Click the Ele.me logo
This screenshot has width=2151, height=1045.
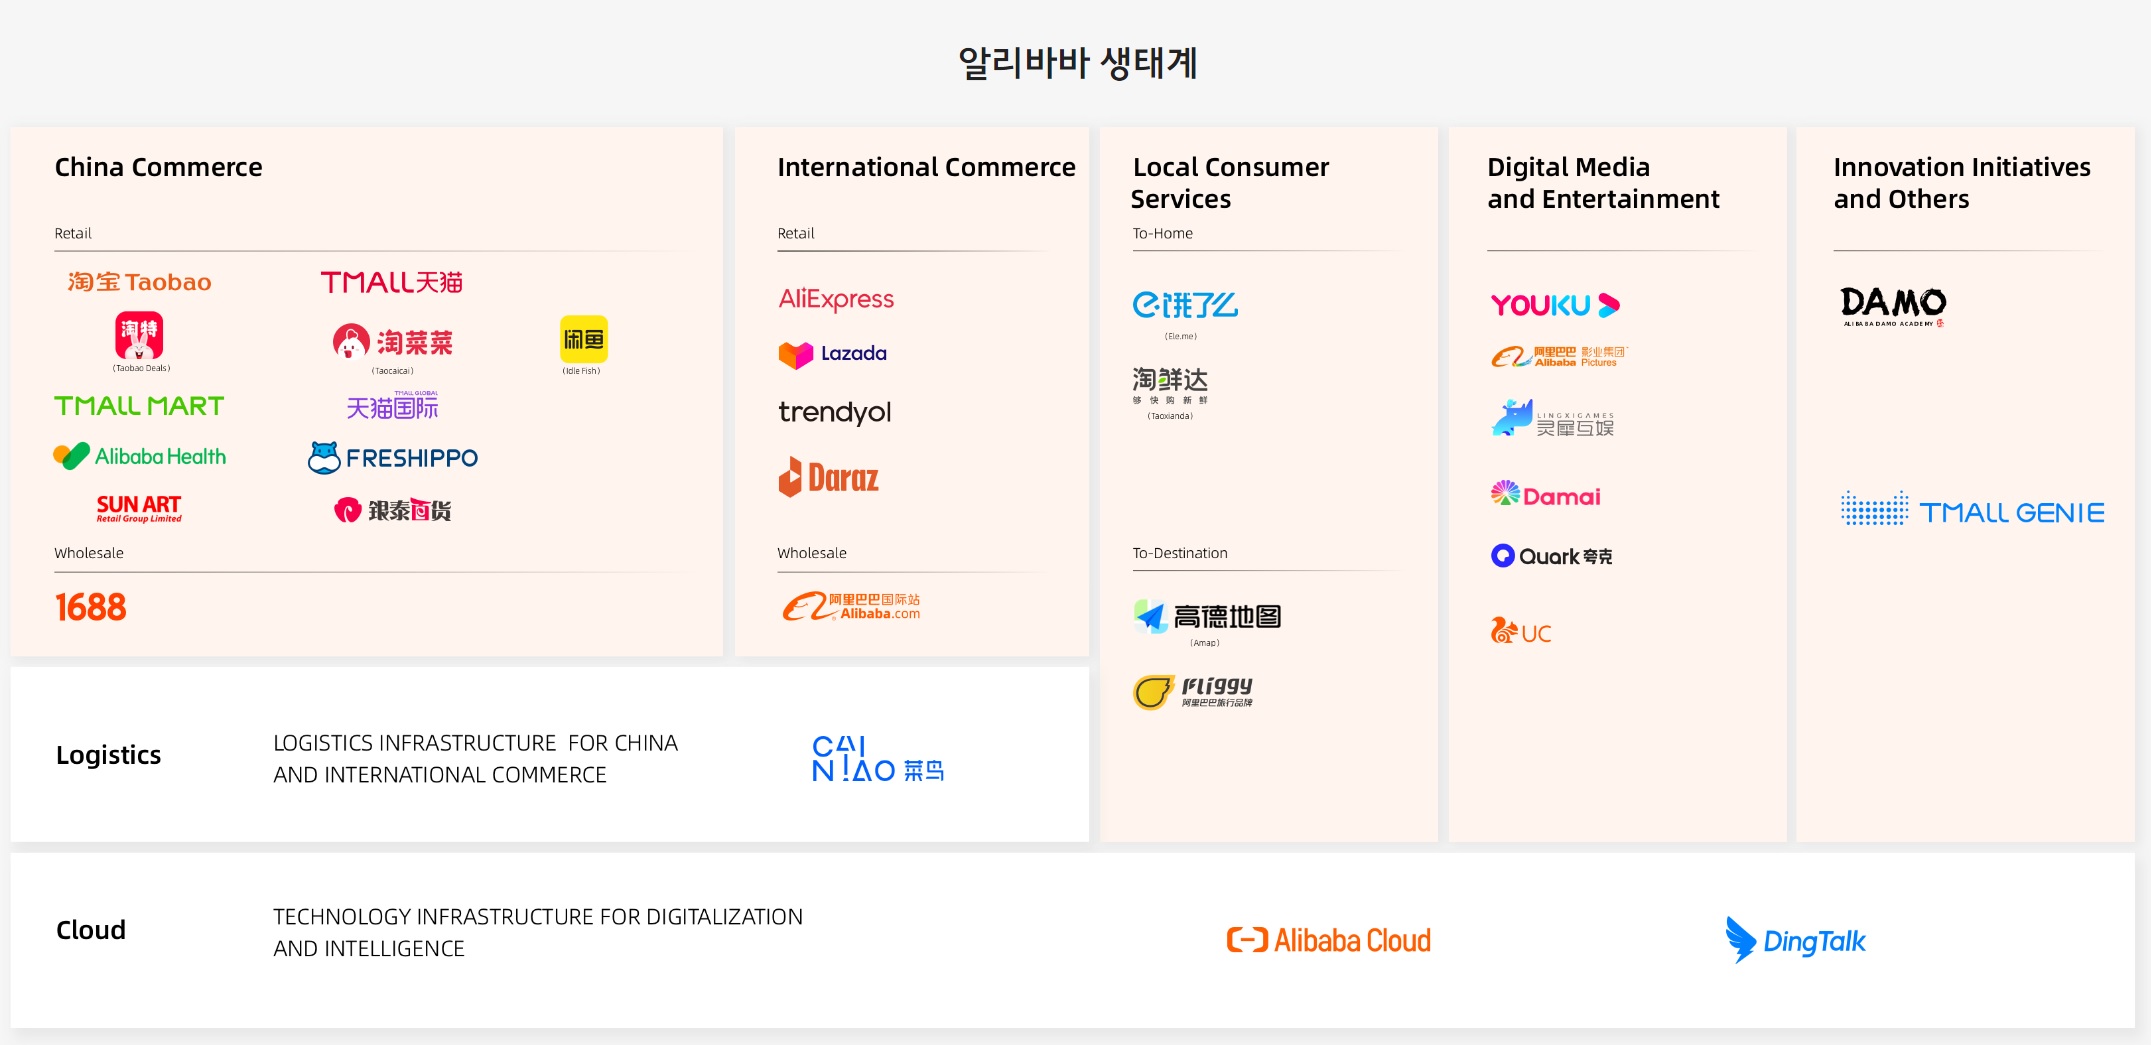coord(1184,305)
